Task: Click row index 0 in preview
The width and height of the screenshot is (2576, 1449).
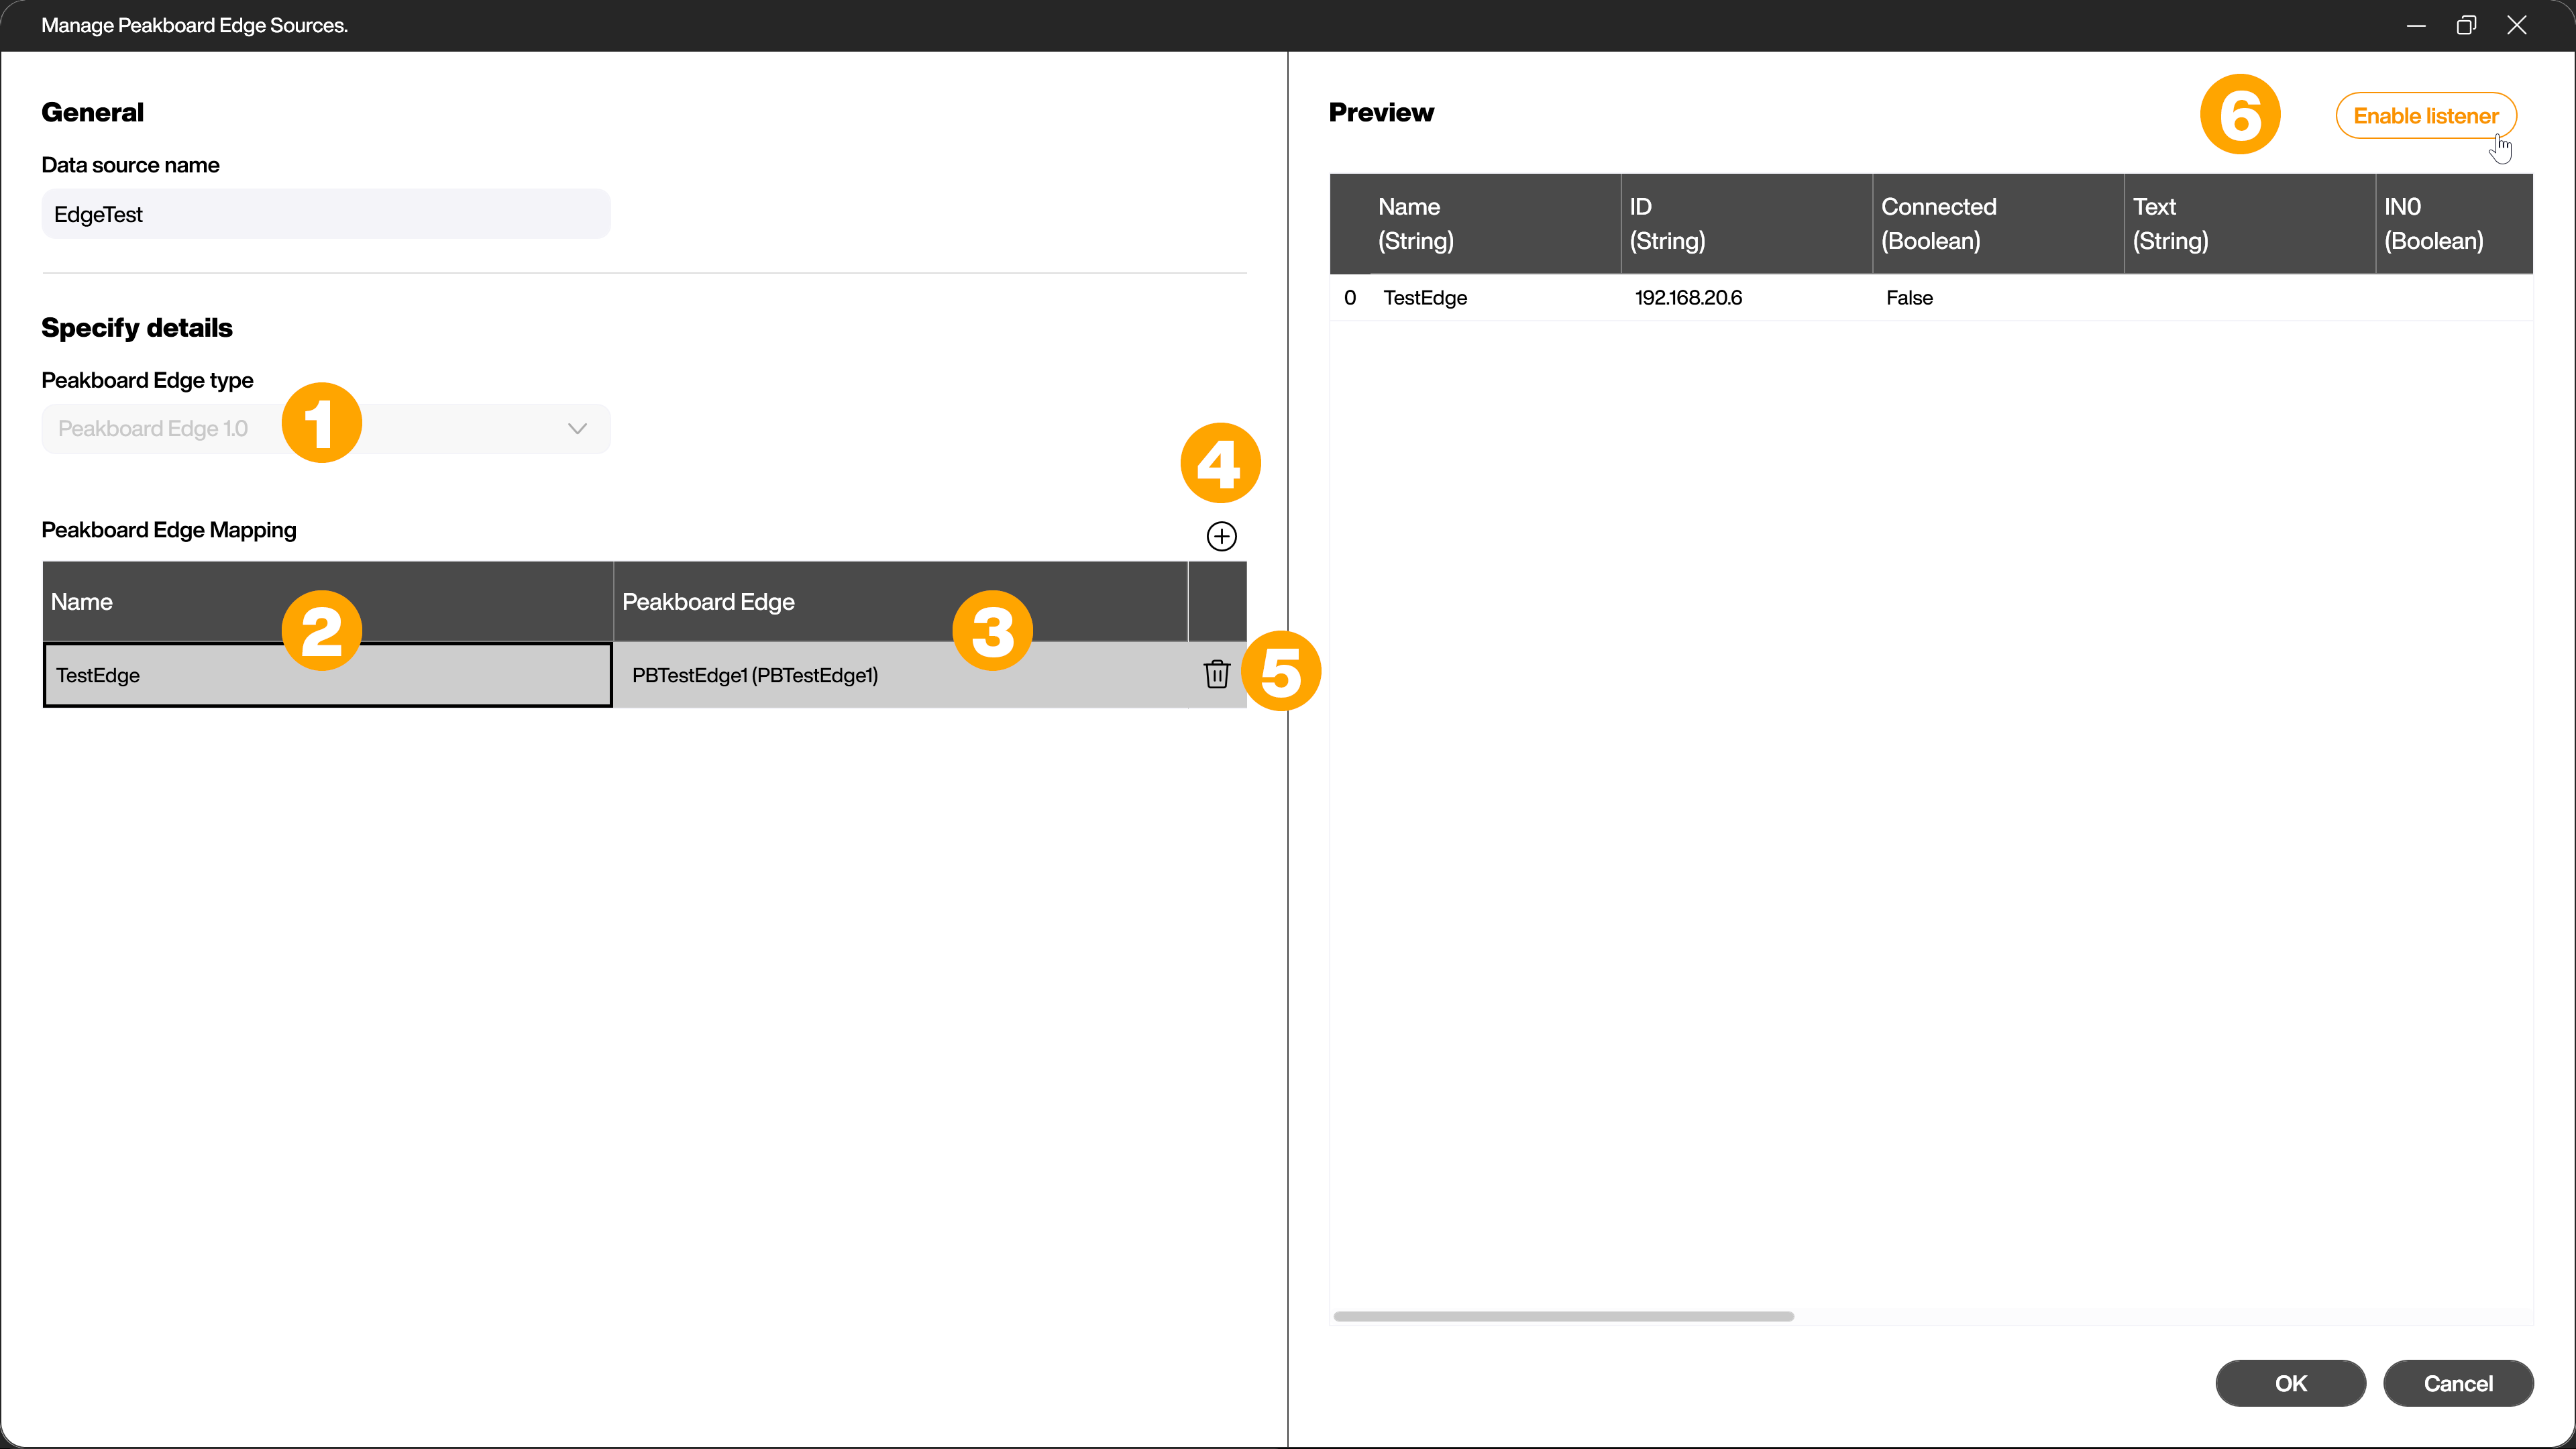Action: pos(1350,298)
